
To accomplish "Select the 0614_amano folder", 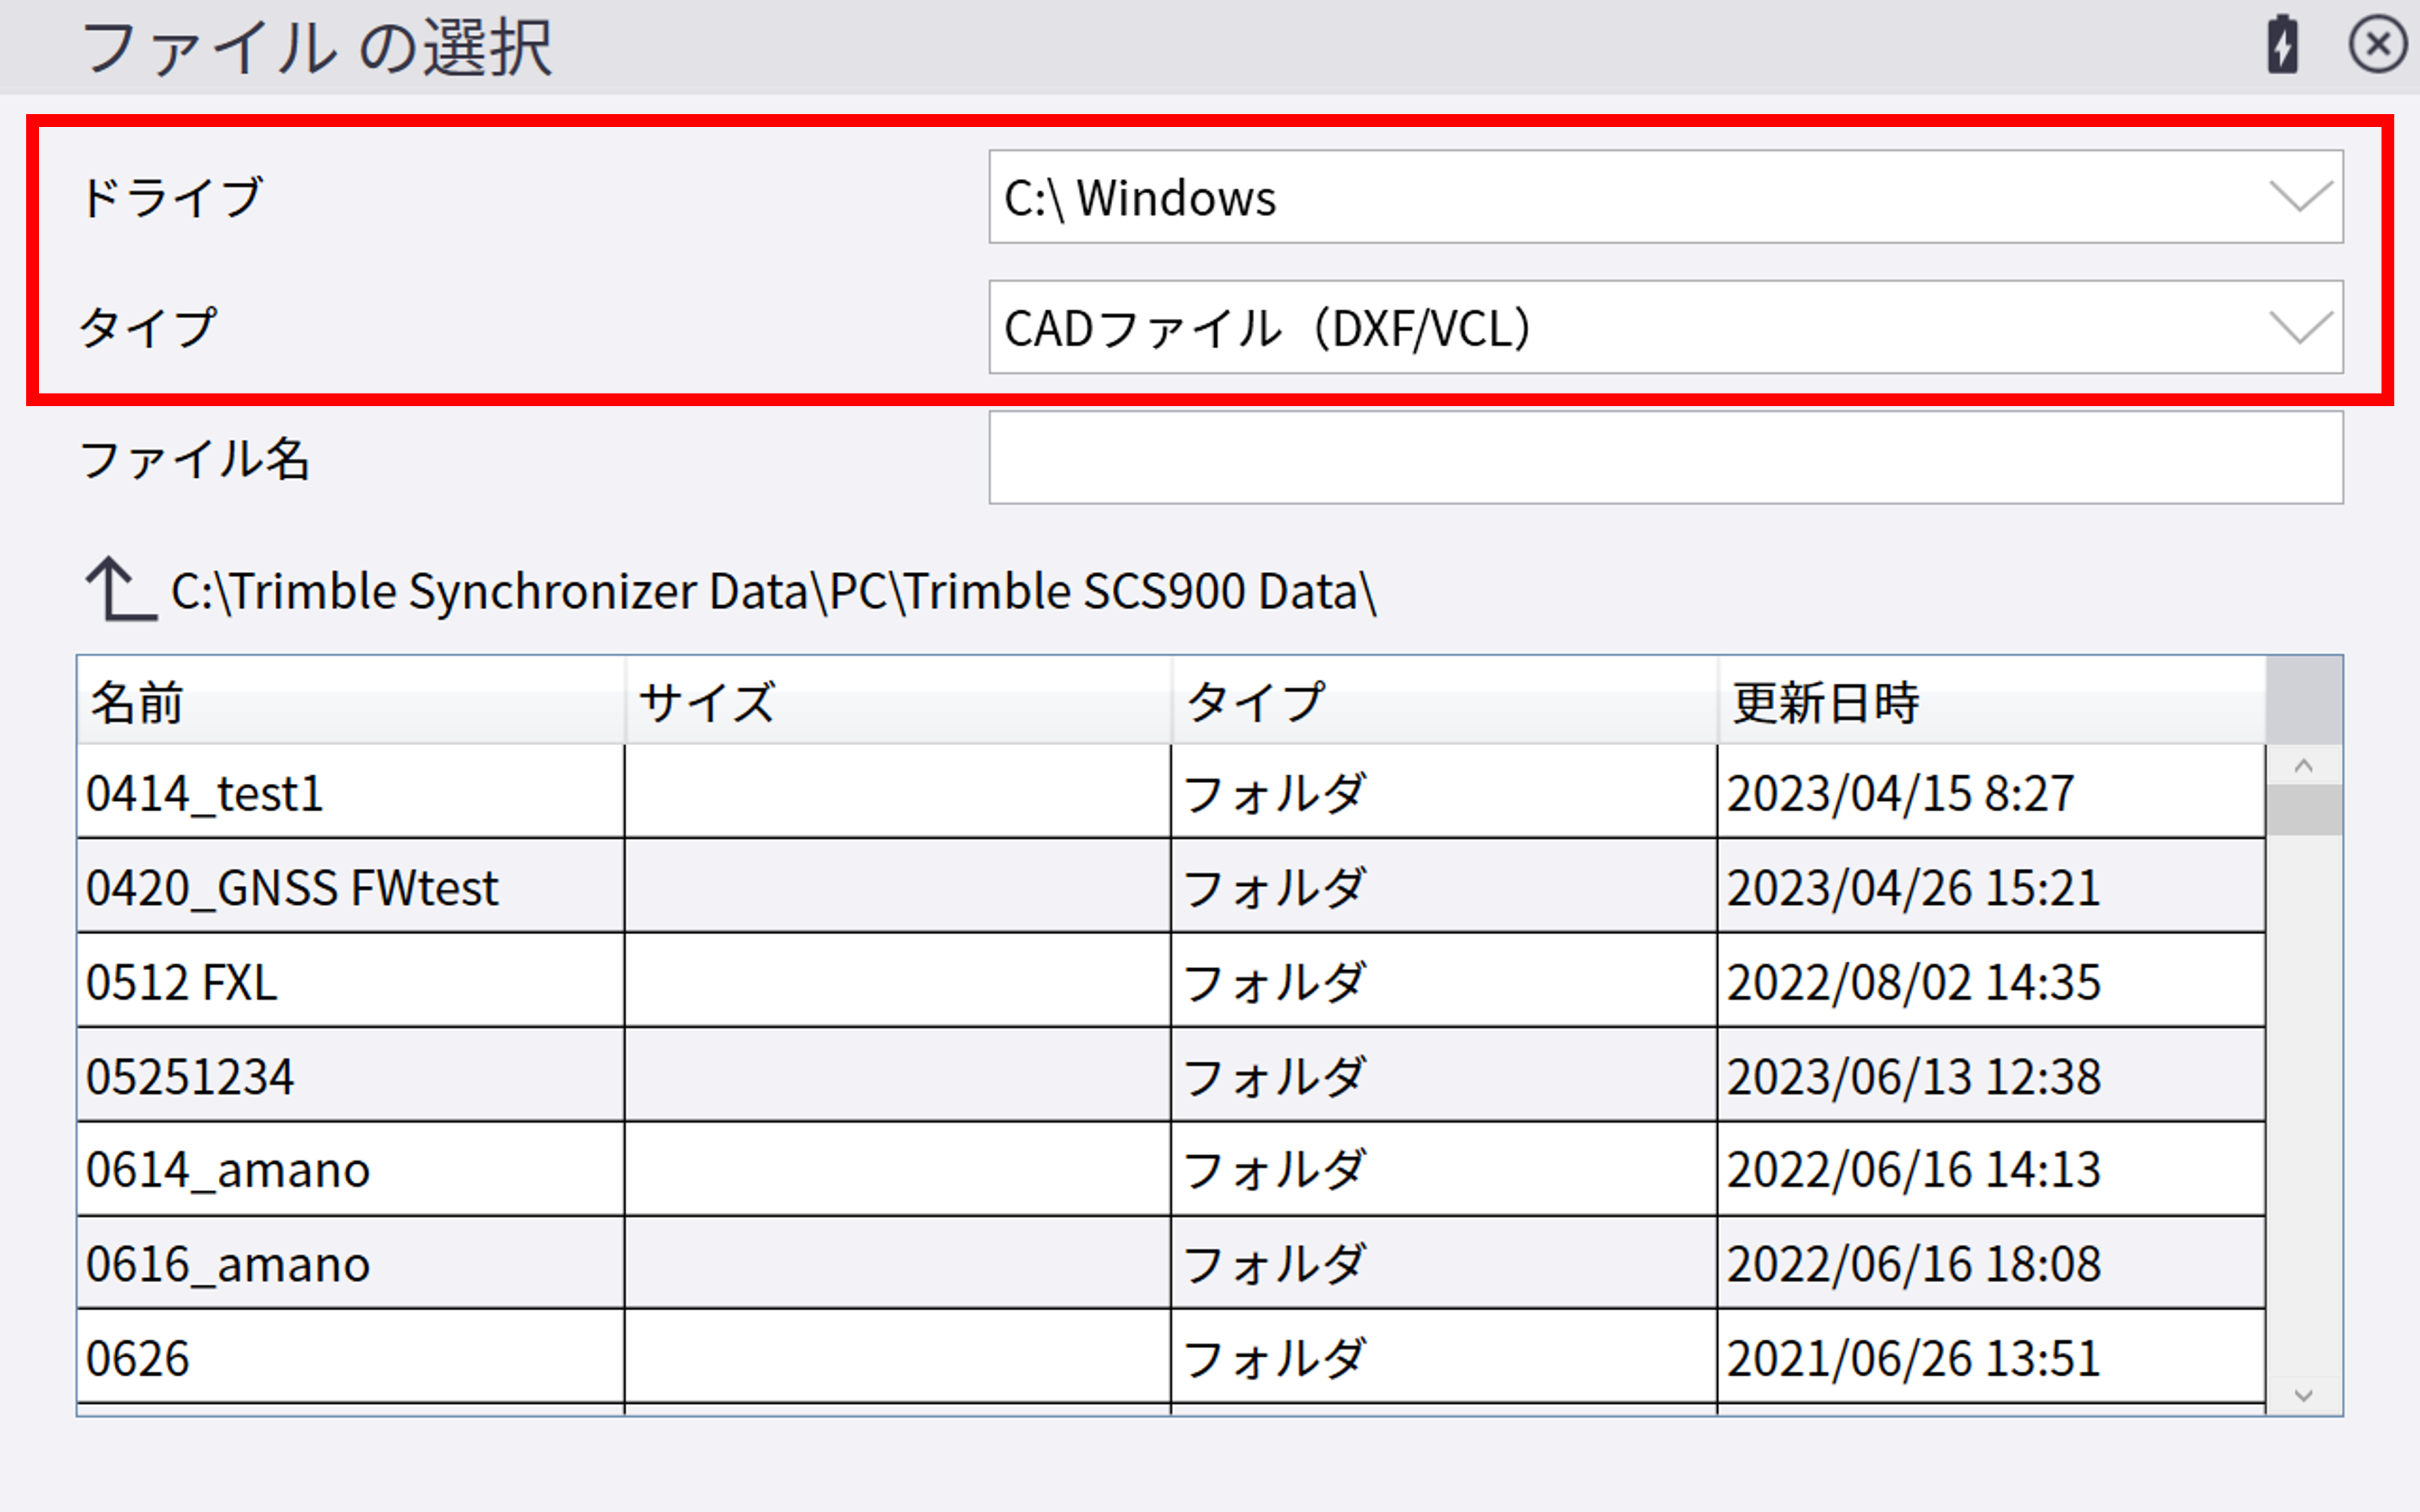I will [x=228, y=1171].
